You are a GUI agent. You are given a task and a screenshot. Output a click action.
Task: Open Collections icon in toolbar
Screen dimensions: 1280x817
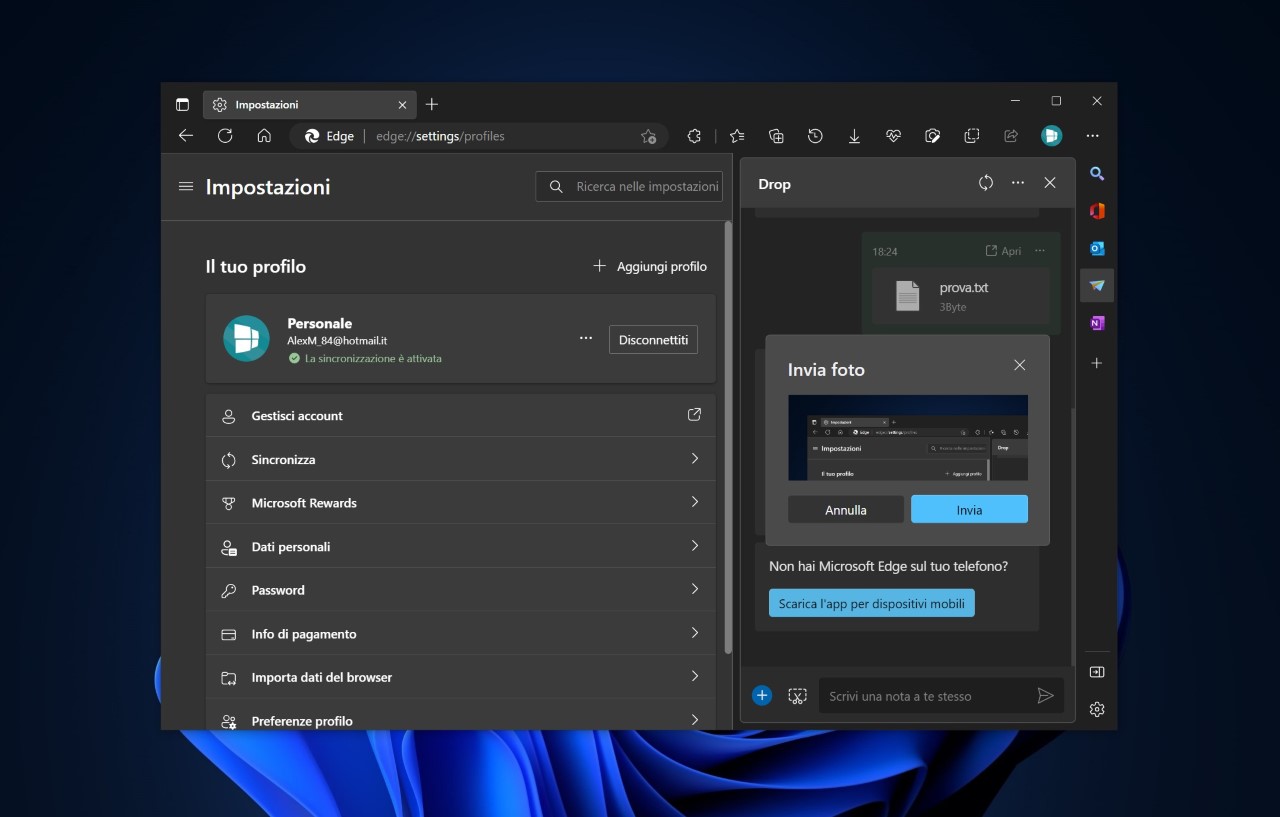click(x=776, y=136)
